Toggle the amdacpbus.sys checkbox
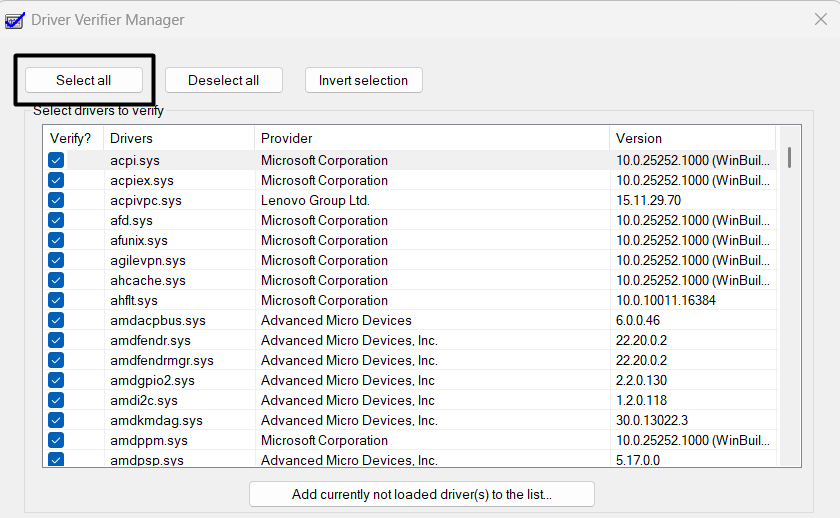Screen dimensions: 840x518 point(56,320)
